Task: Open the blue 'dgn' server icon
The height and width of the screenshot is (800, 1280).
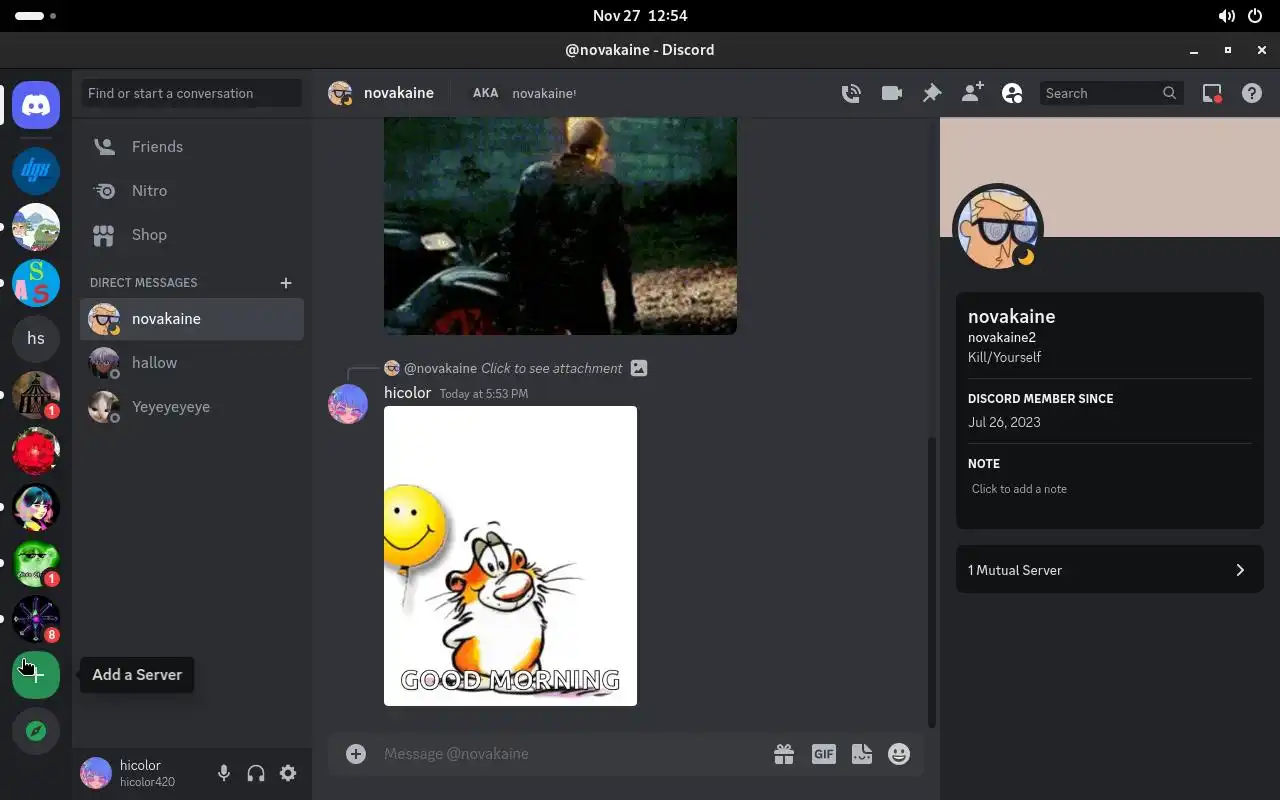Action: 36,171
